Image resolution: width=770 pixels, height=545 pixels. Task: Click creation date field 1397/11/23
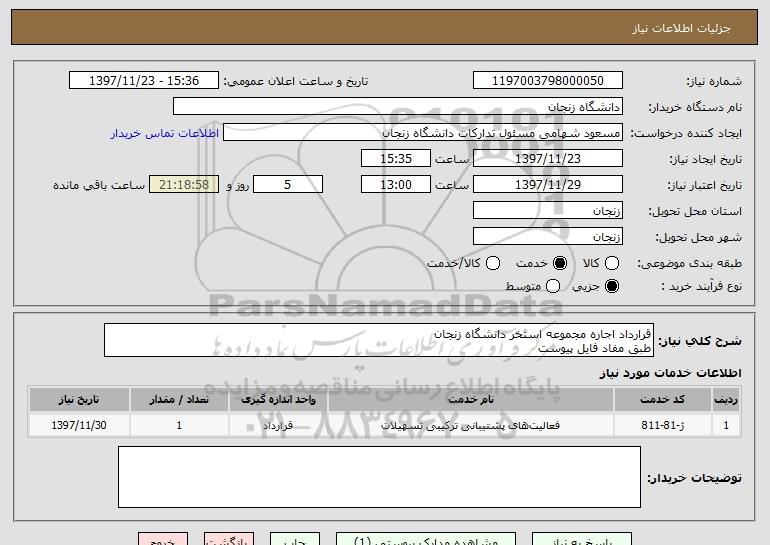click(548, 159)
